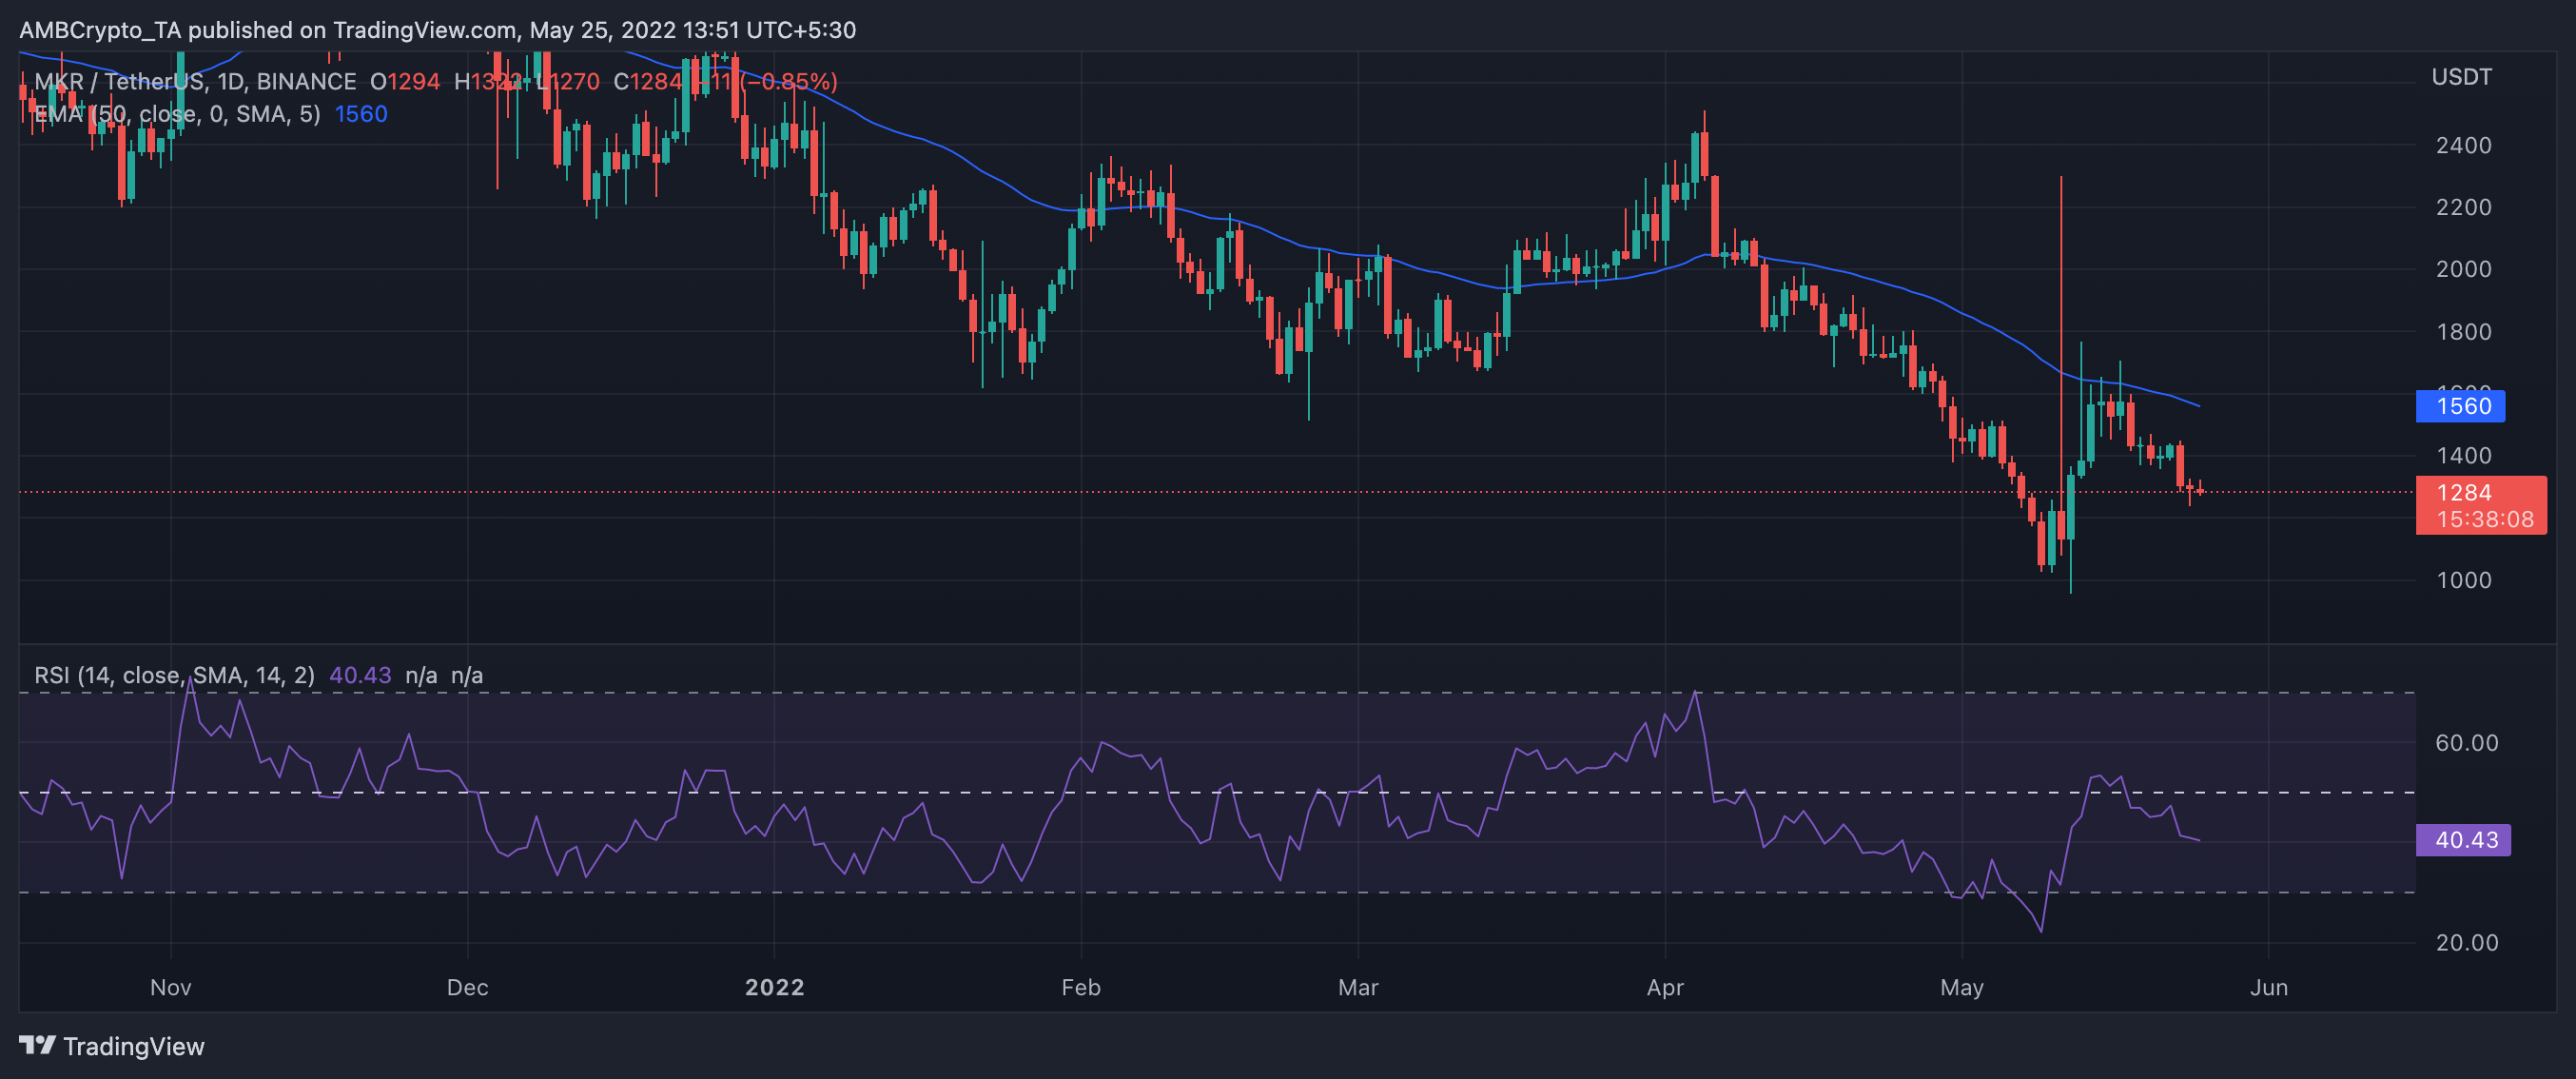Screen dimensions: 2576x1079
Task: Click the dotted red price line on the chart
Action: pyautogui.click(x=1200, y=491)
